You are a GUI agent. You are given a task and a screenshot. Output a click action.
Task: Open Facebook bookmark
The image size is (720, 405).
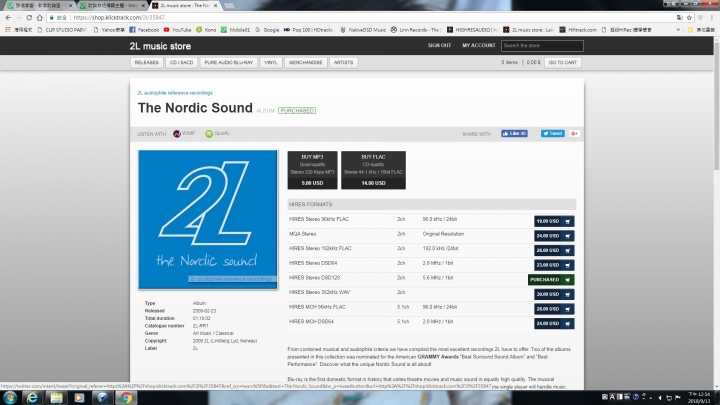144,29
